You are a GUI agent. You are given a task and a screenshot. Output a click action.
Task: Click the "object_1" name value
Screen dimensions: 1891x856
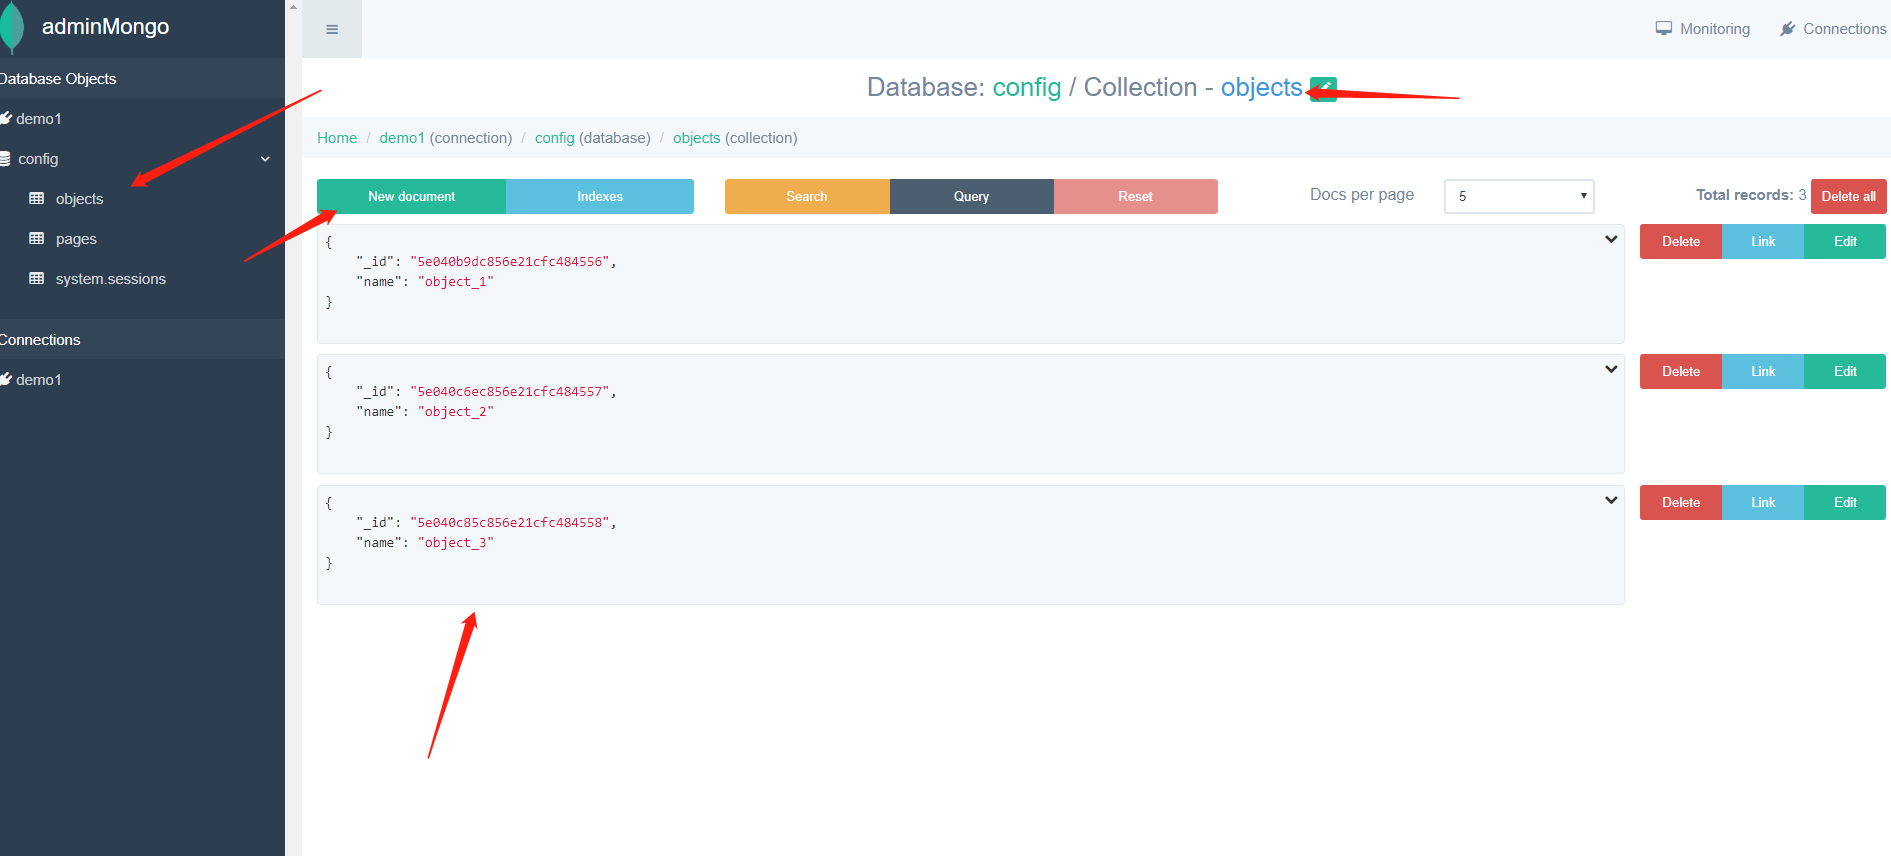[456, 282]
